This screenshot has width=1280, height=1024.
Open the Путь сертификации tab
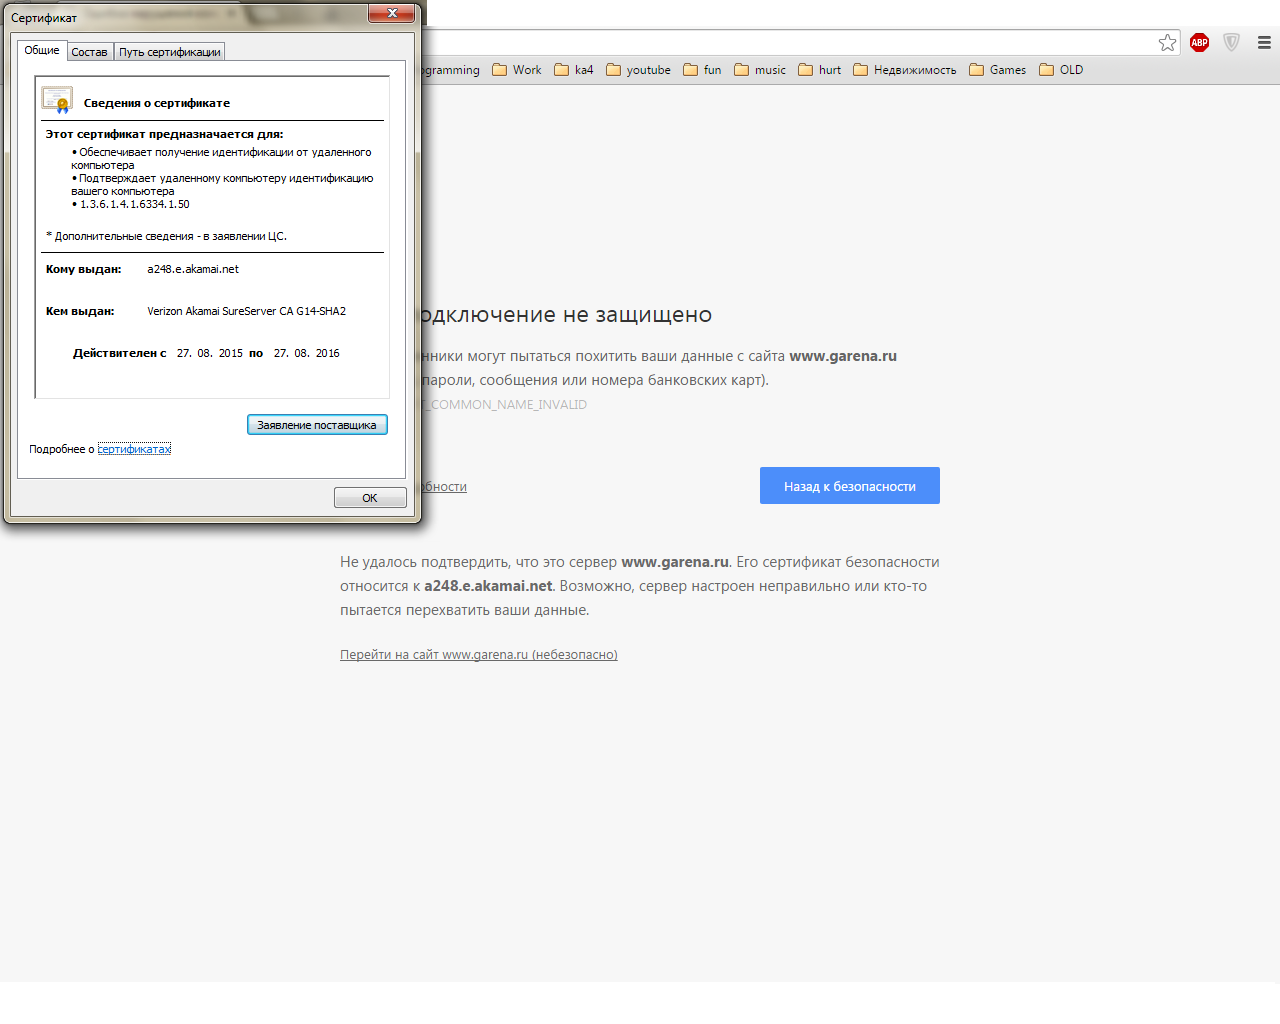click(170, 52)
